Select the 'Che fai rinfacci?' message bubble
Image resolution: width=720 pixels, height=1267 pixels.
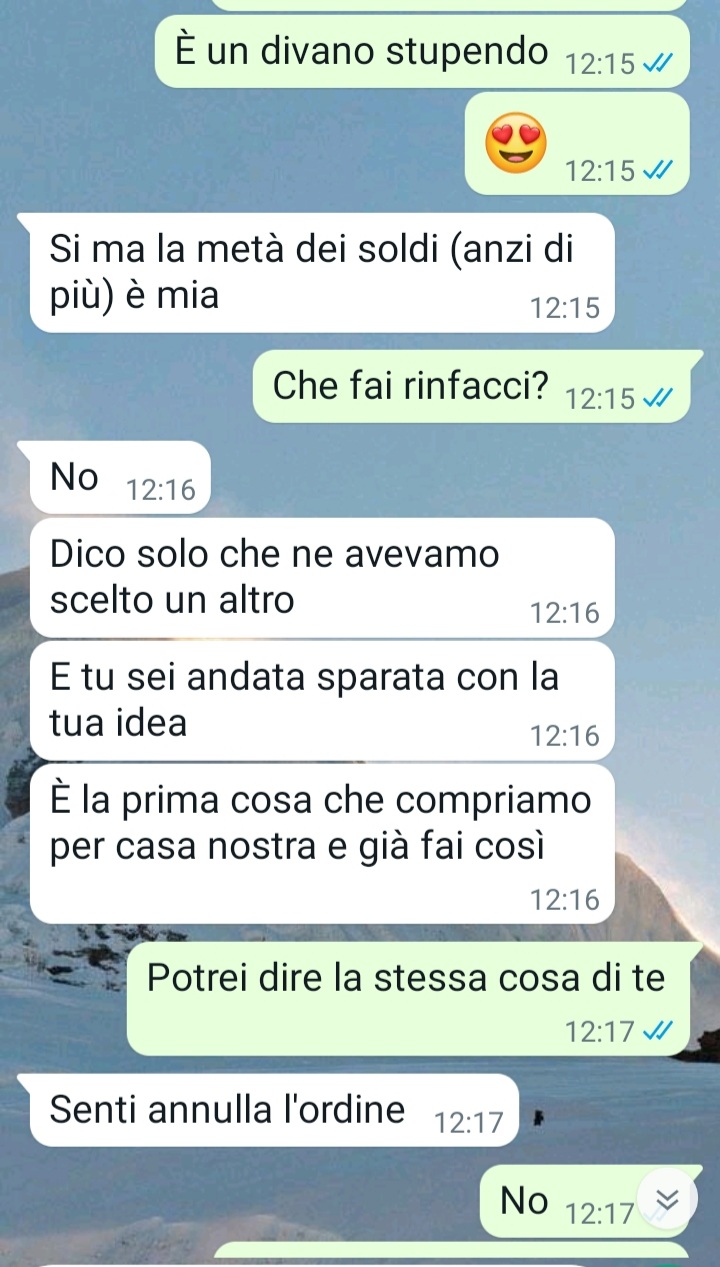pos(471,386)
